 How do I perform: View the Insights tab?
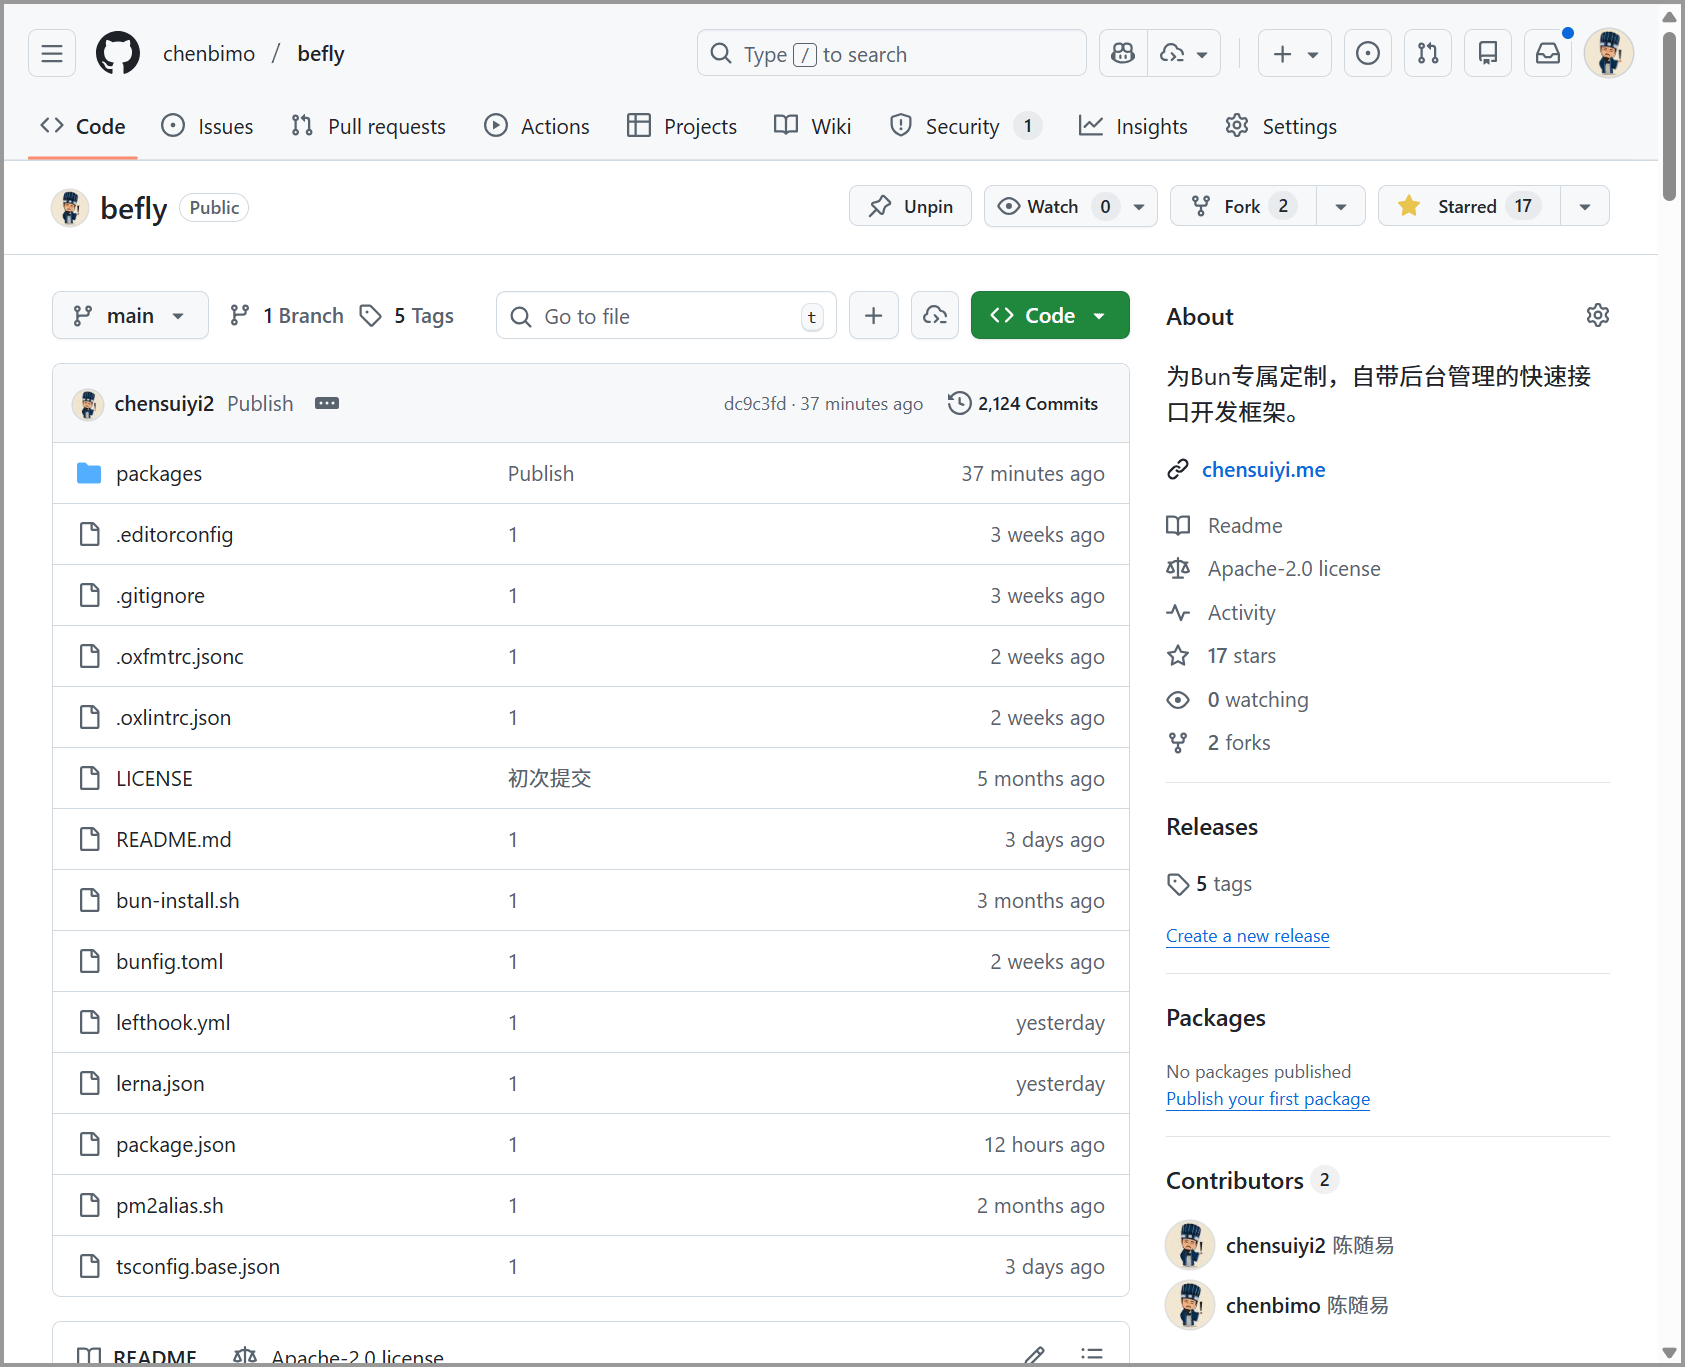pos(1133,127)
